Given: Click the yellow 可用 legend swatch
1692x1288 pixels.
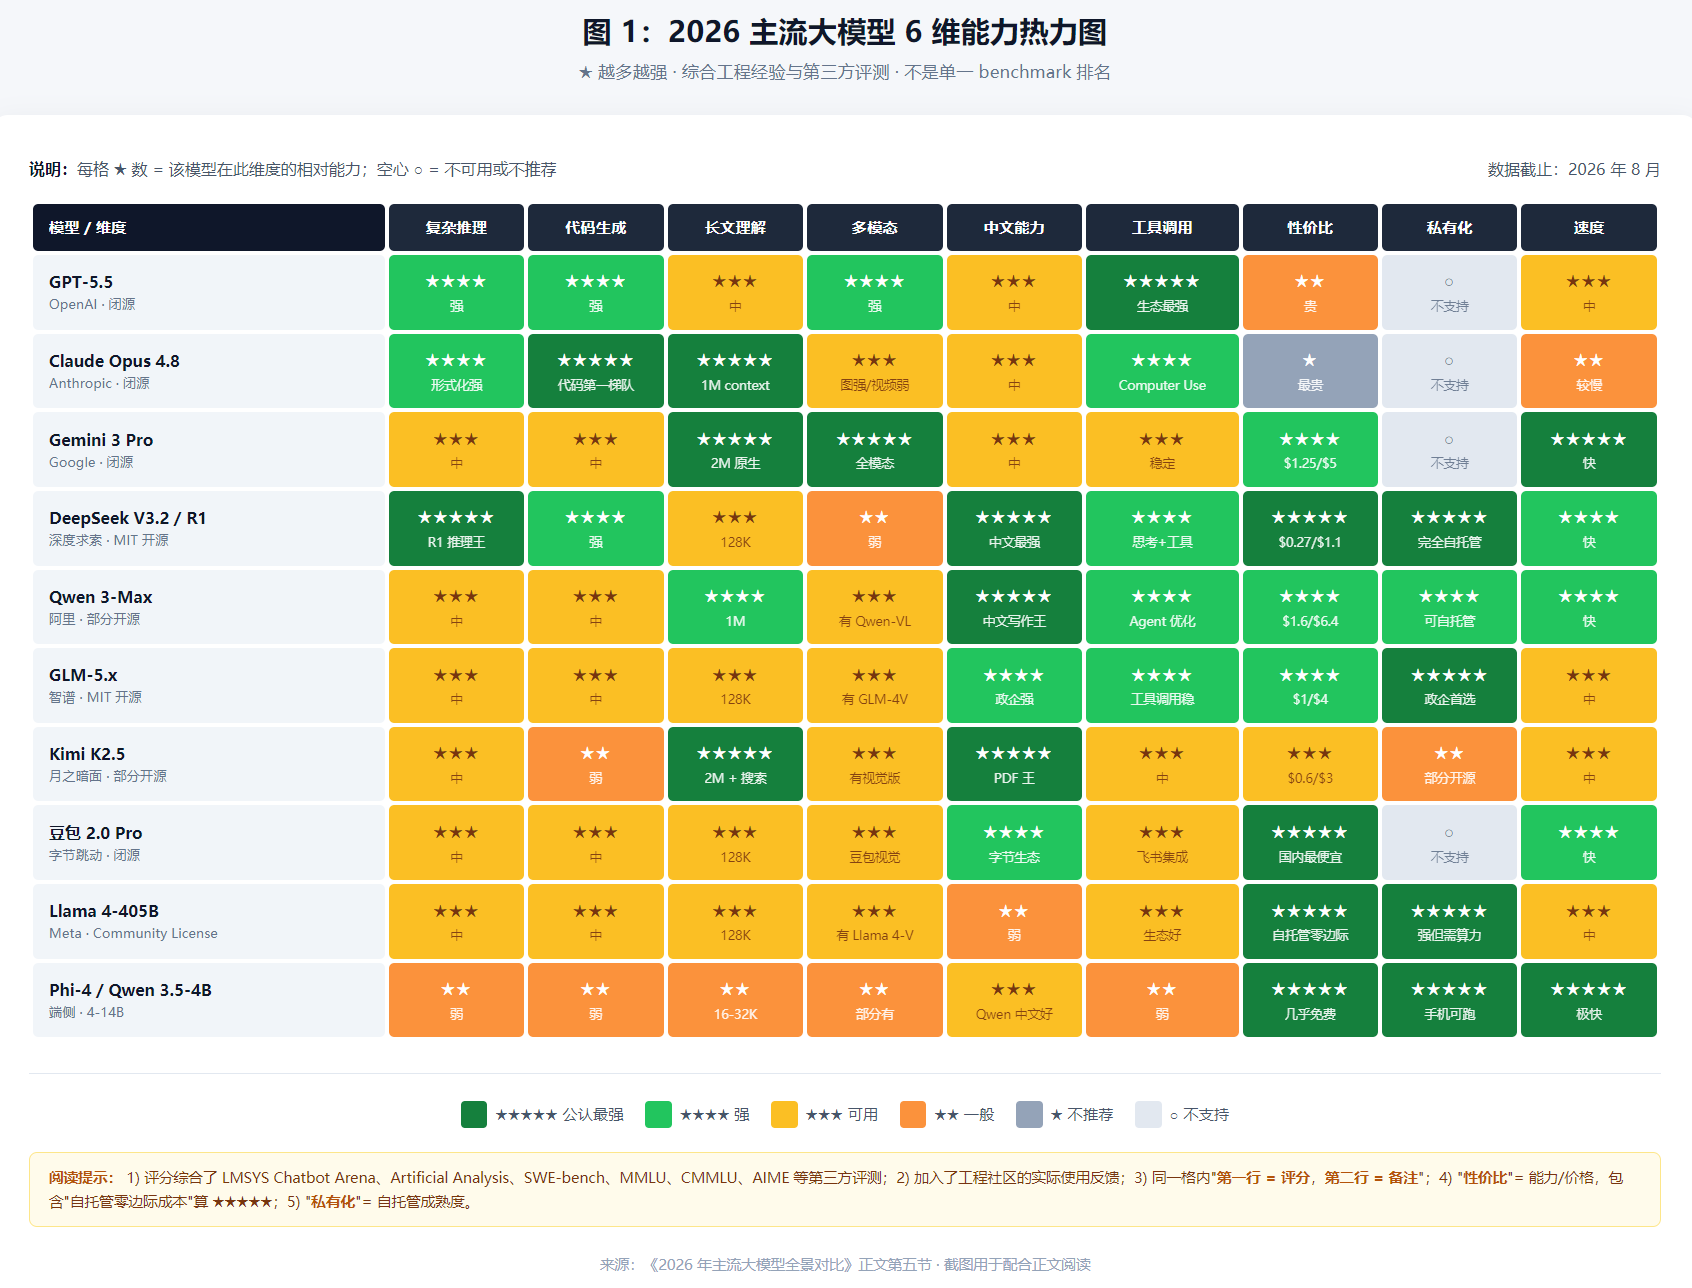Looking at the screenshot, I should 784,1114.
